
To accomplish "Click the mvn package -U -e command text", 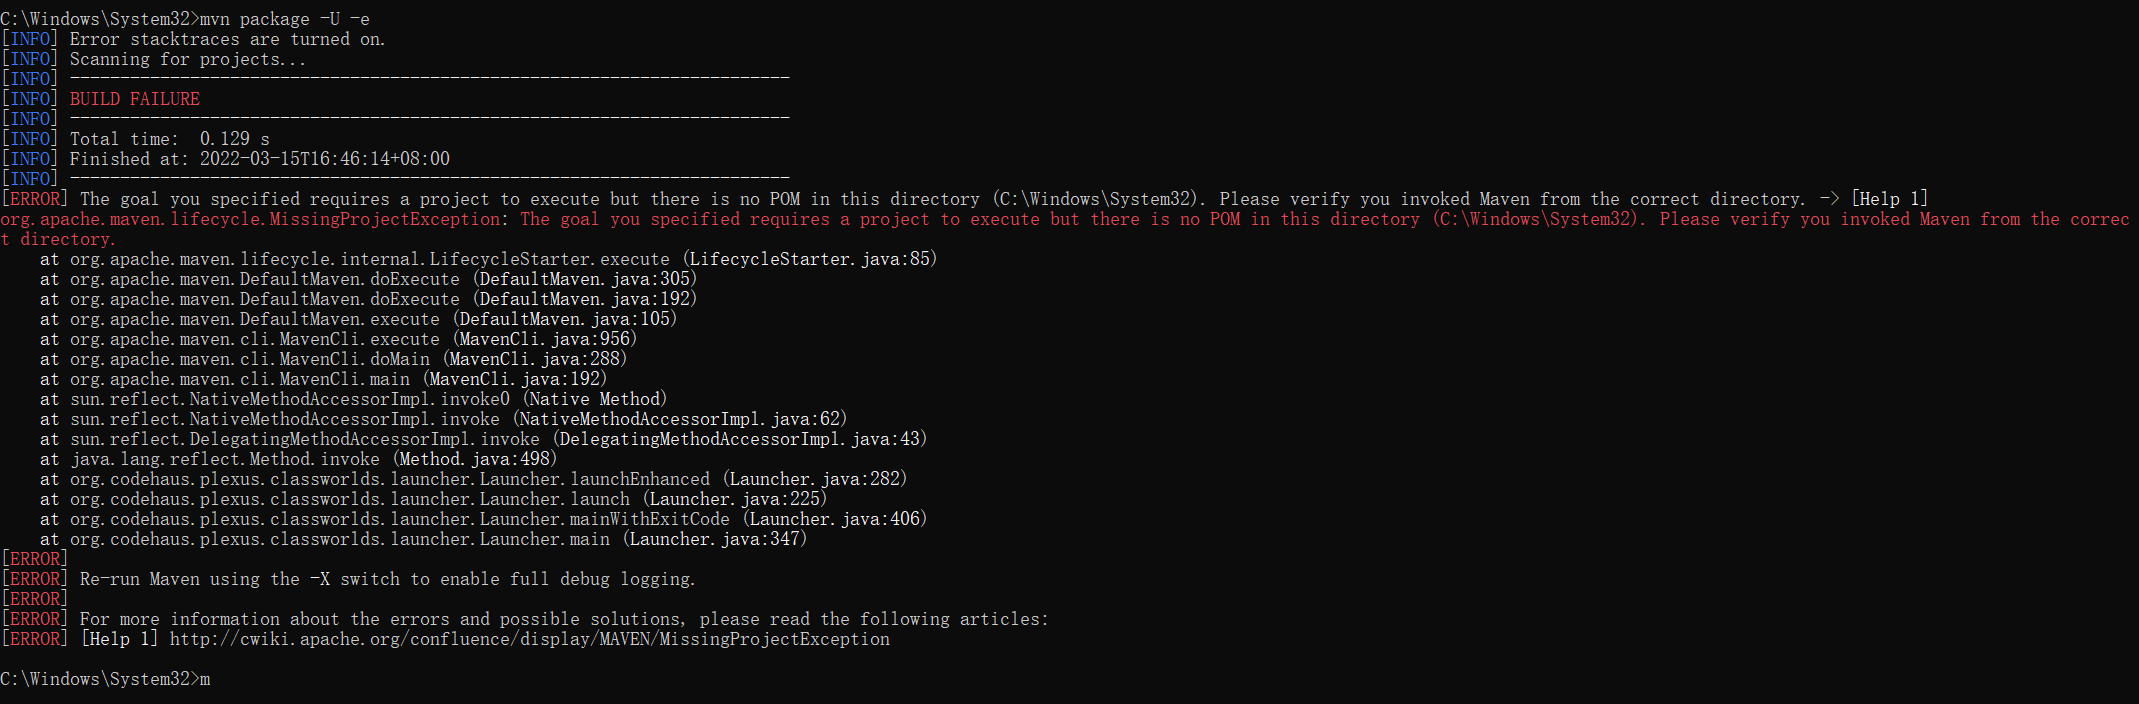I will coord(285,19).
